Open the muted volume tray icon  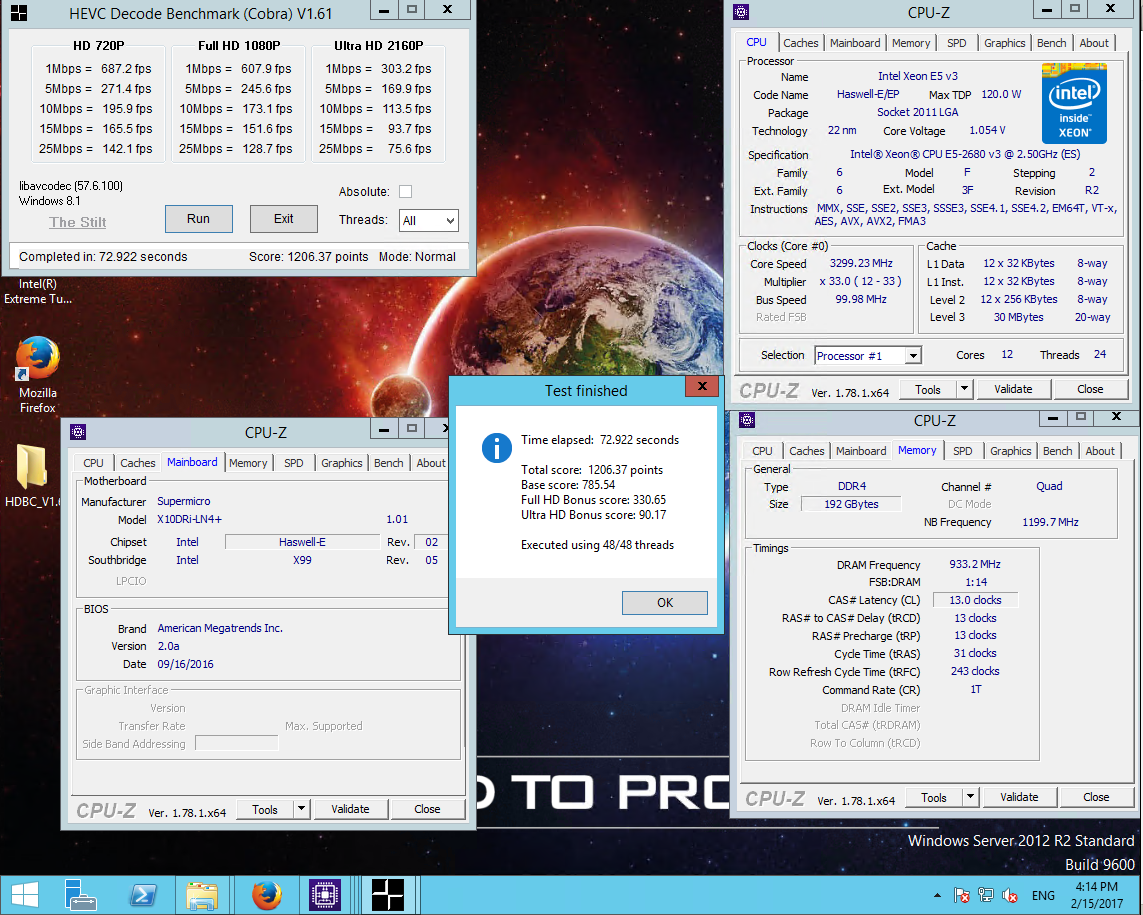click(1010, 895)
